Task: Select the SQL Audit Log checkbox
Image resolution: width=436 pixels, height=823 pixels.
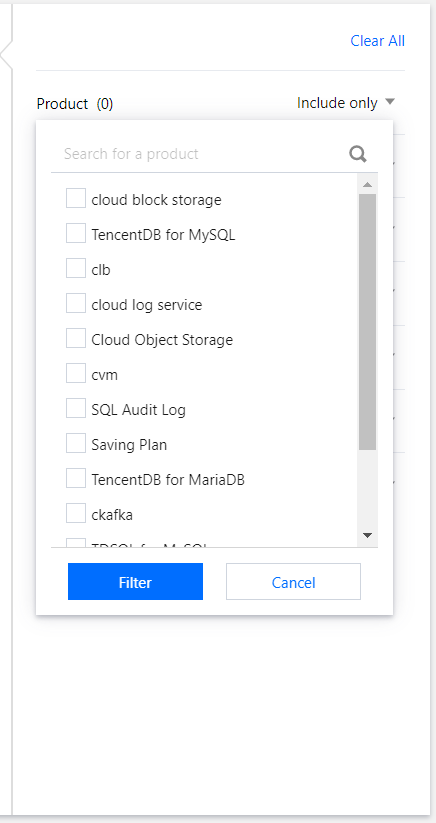Action: pyautogui.click(x=76, y=408)
